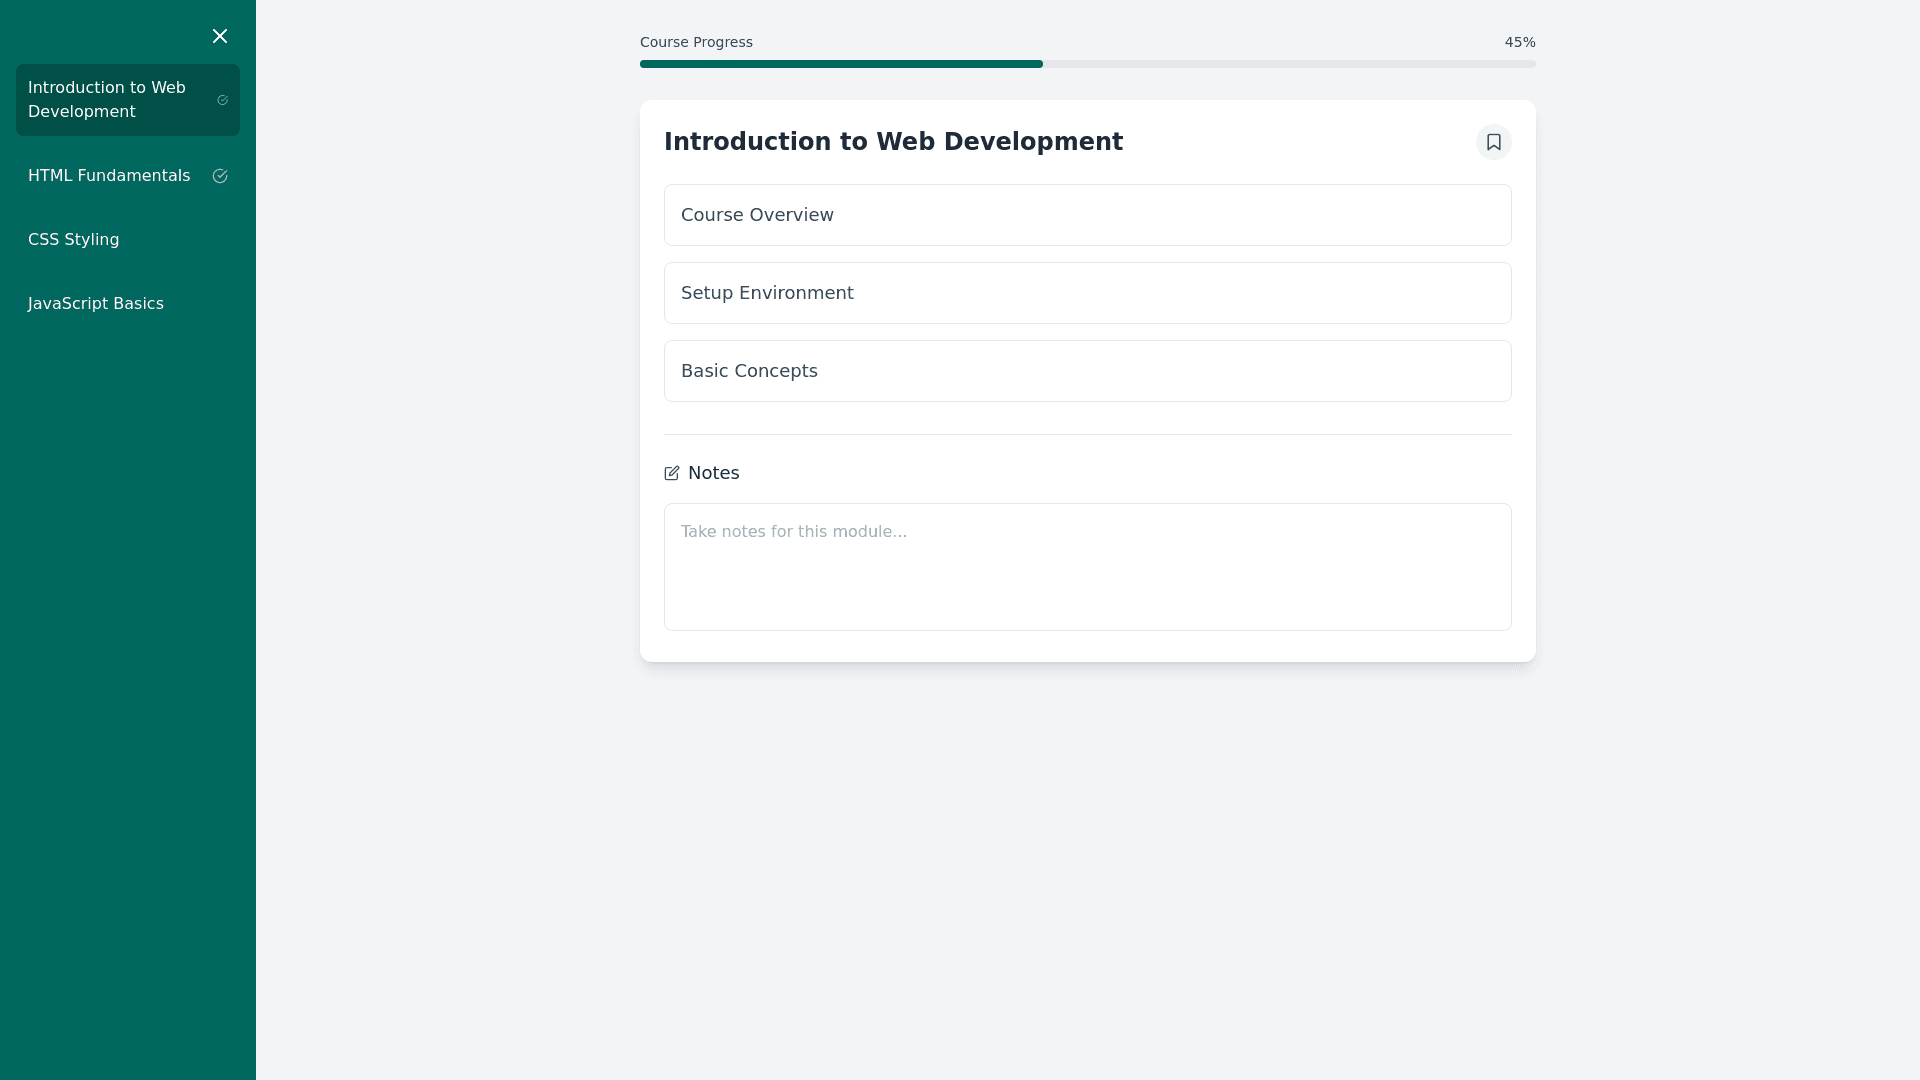Go to the CSS Styling module
Viewport: 1920px width, 1080px height.
[74, 240]
